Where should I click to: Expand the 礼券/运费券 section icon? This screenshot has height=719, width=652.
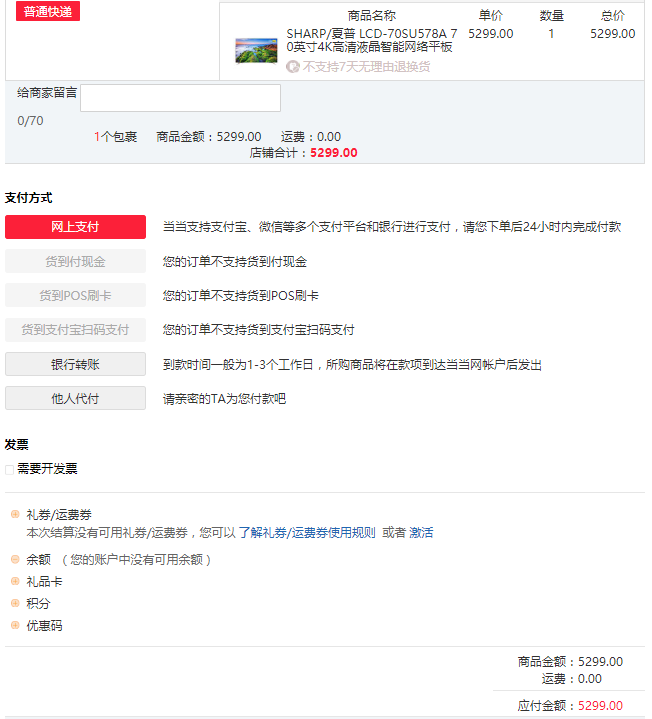click(15, 514)
